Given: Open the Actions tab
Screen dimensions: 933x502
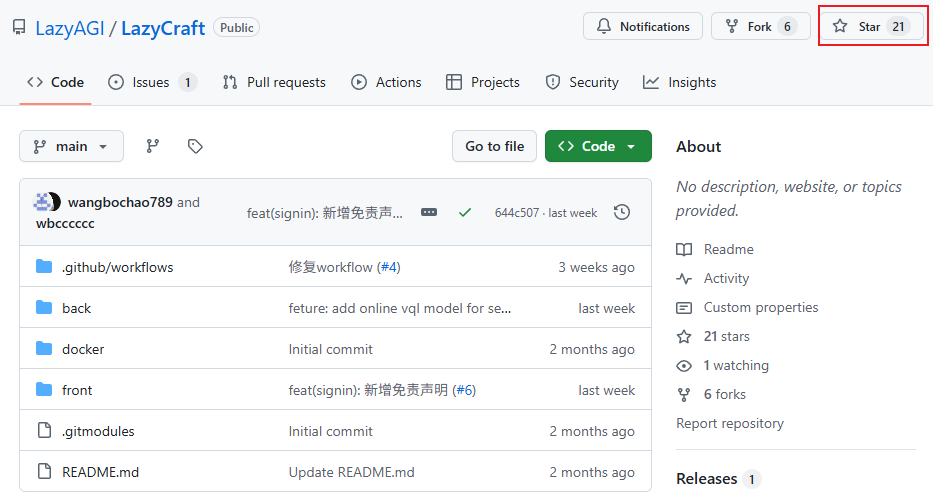Looking at the screenshot, I should (386, 83).
